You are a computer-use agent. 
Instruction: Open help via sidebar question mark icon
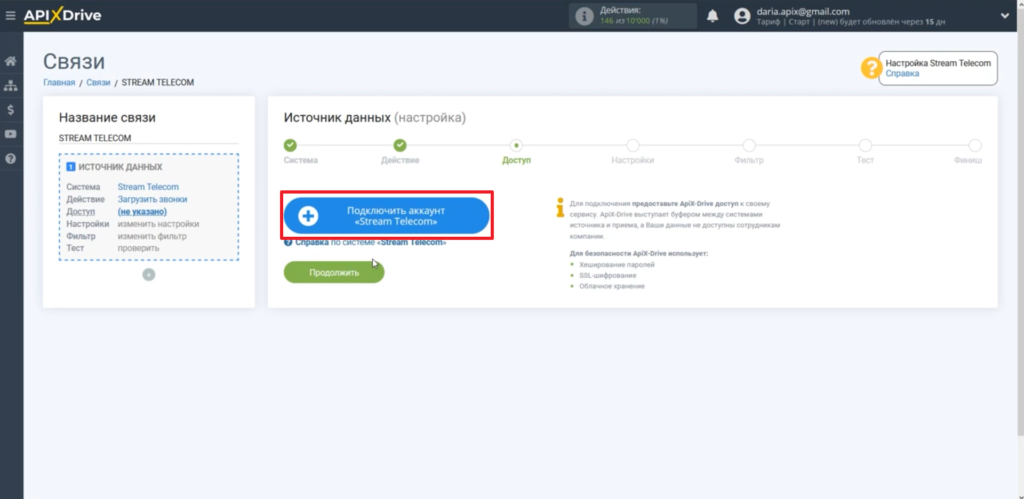pos(11,158)
